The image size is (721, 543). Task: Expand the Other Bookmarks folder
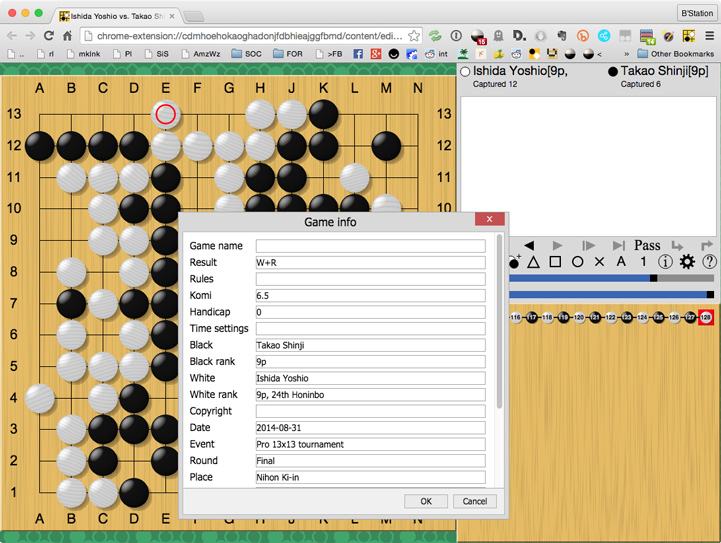pyautogui.click(x=676, y=54)
